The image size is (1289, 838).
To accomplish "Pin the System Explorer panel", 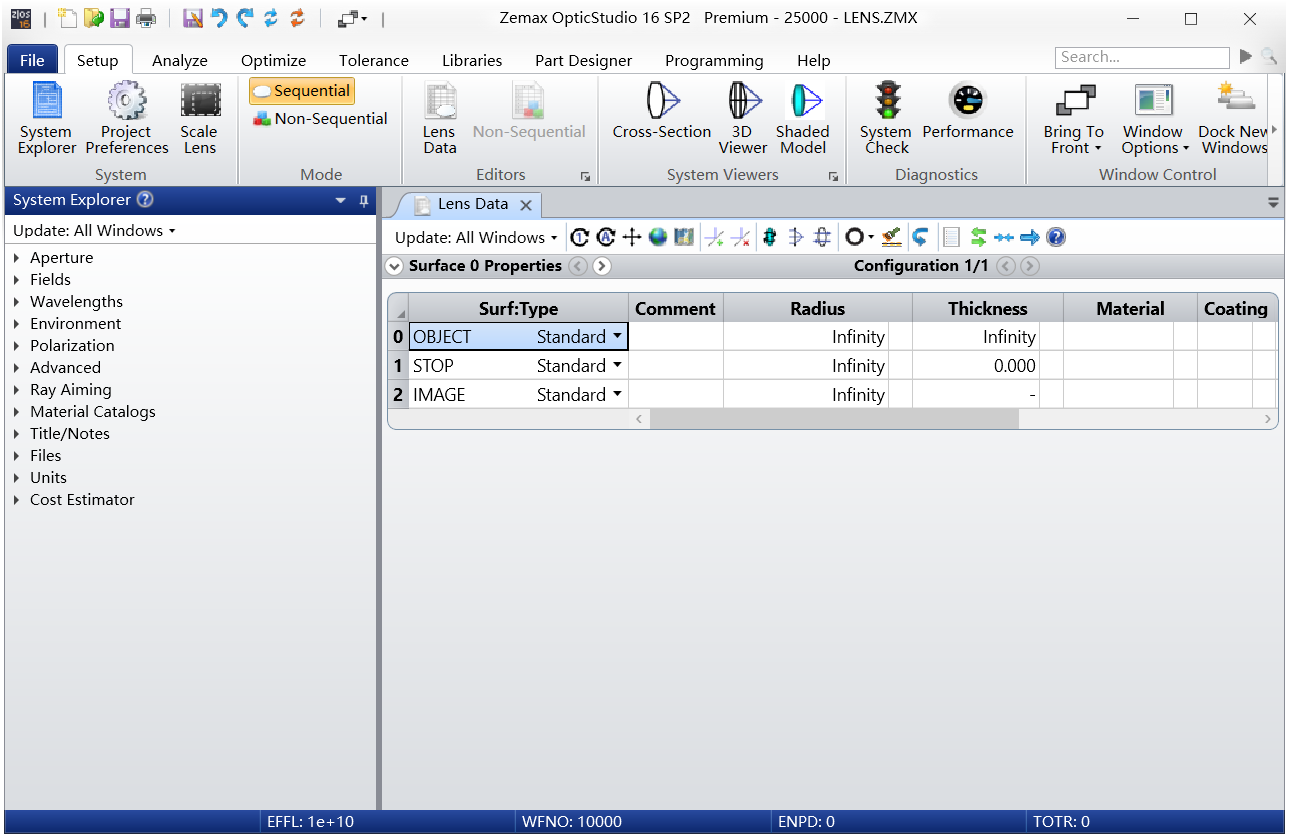I will (364, 201).
